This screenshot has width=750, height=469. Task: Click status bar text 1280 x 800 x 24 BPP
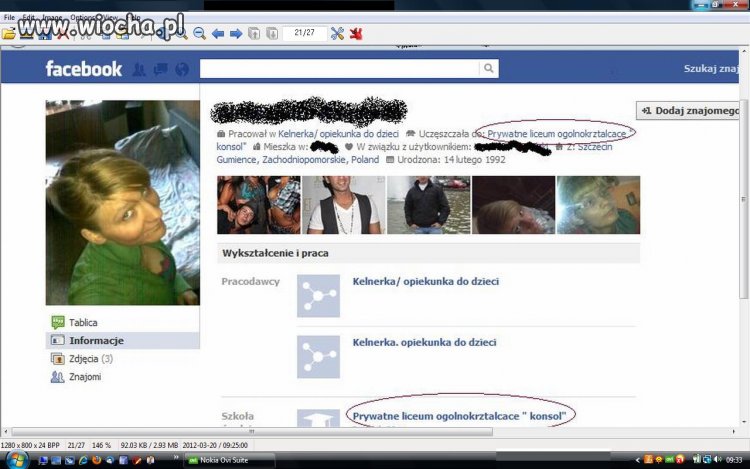[30, 445]
